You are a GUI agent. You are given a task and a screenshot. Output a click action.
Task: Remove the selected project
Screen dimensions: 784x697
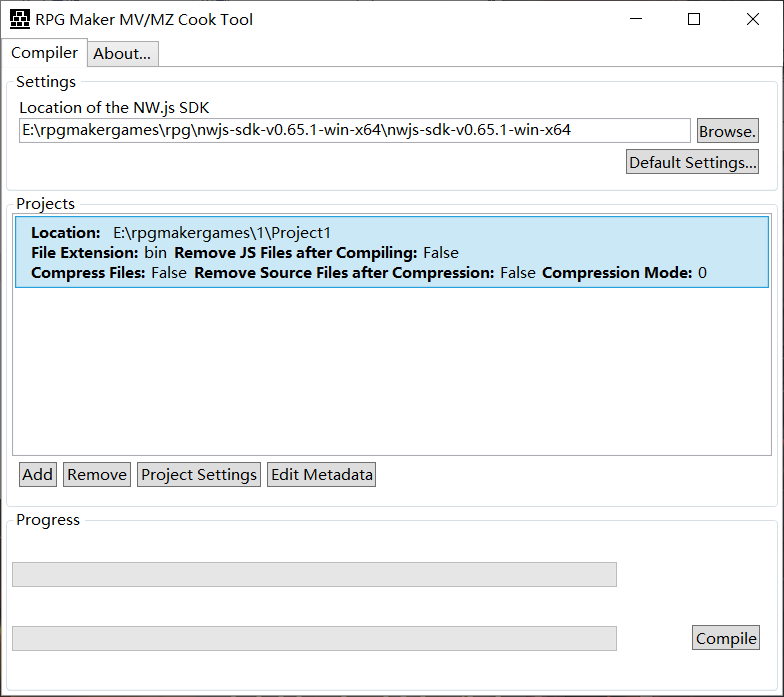(97, 474)
